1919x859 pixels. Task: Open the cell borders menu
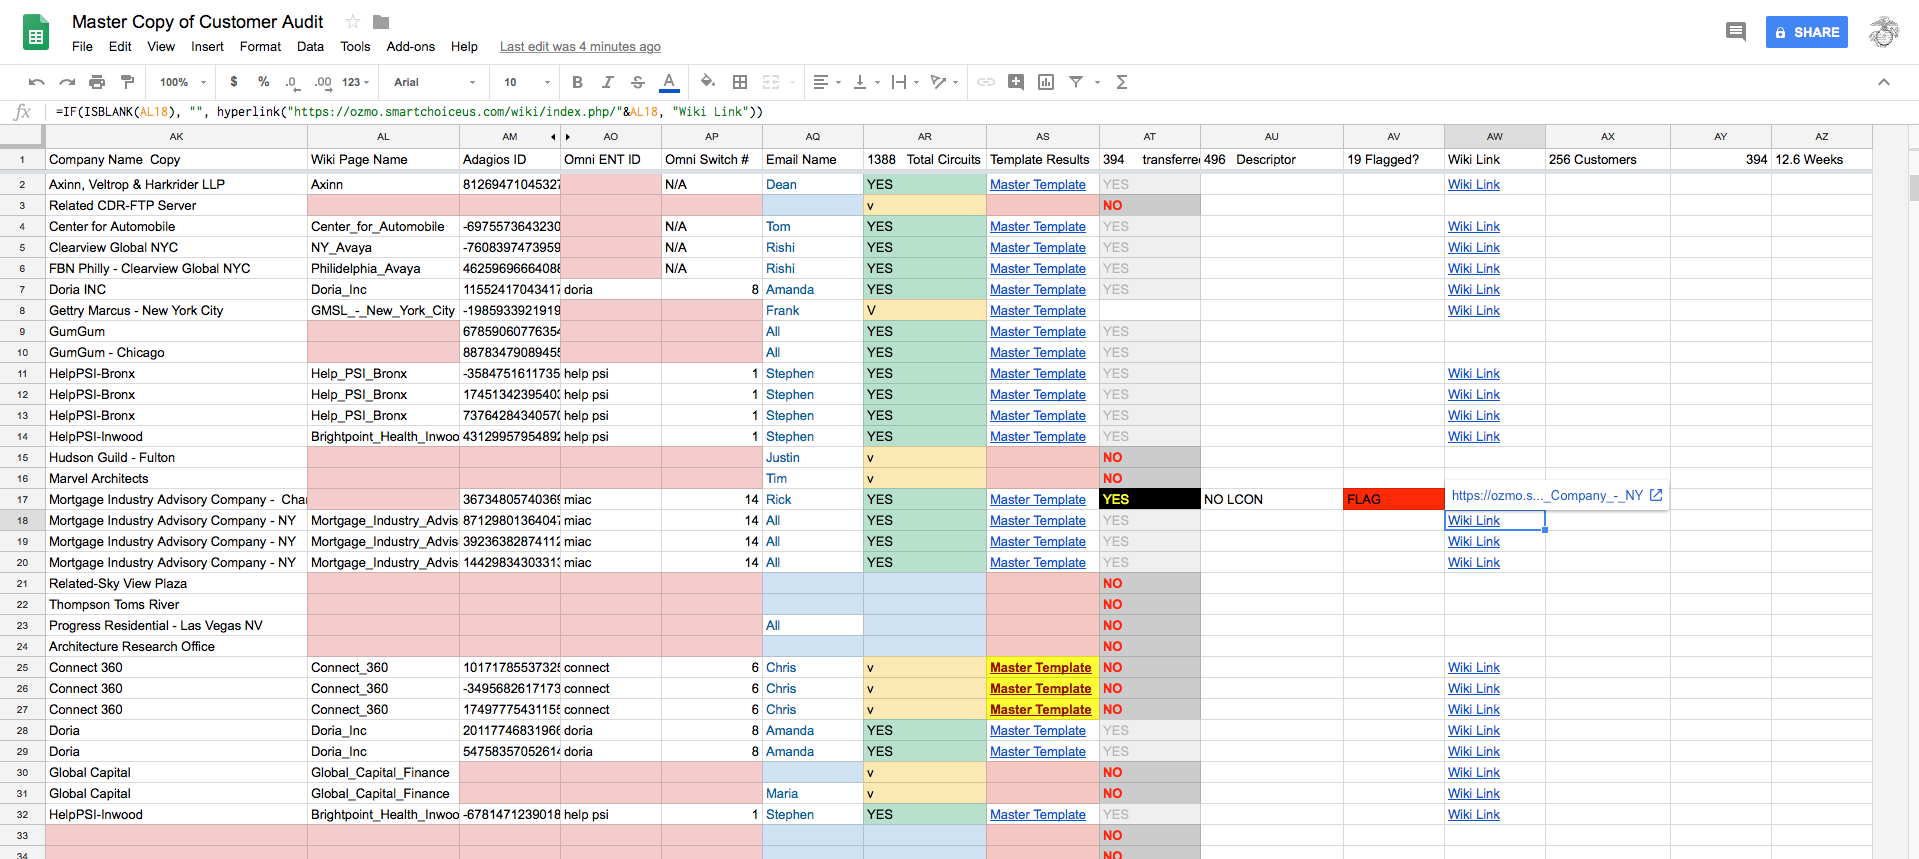pos(740,82)
